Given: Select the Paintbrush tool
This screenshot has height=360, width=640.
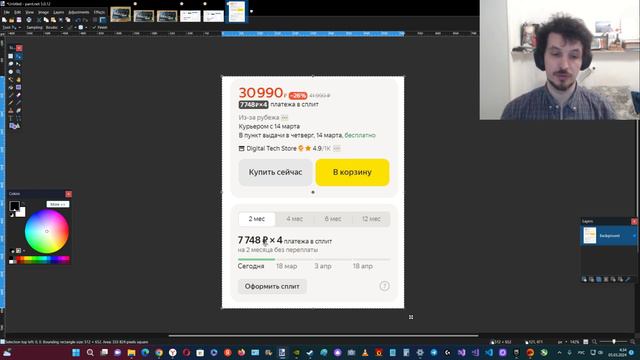Looking at the screenshot, I should click(x=11, y=95).
